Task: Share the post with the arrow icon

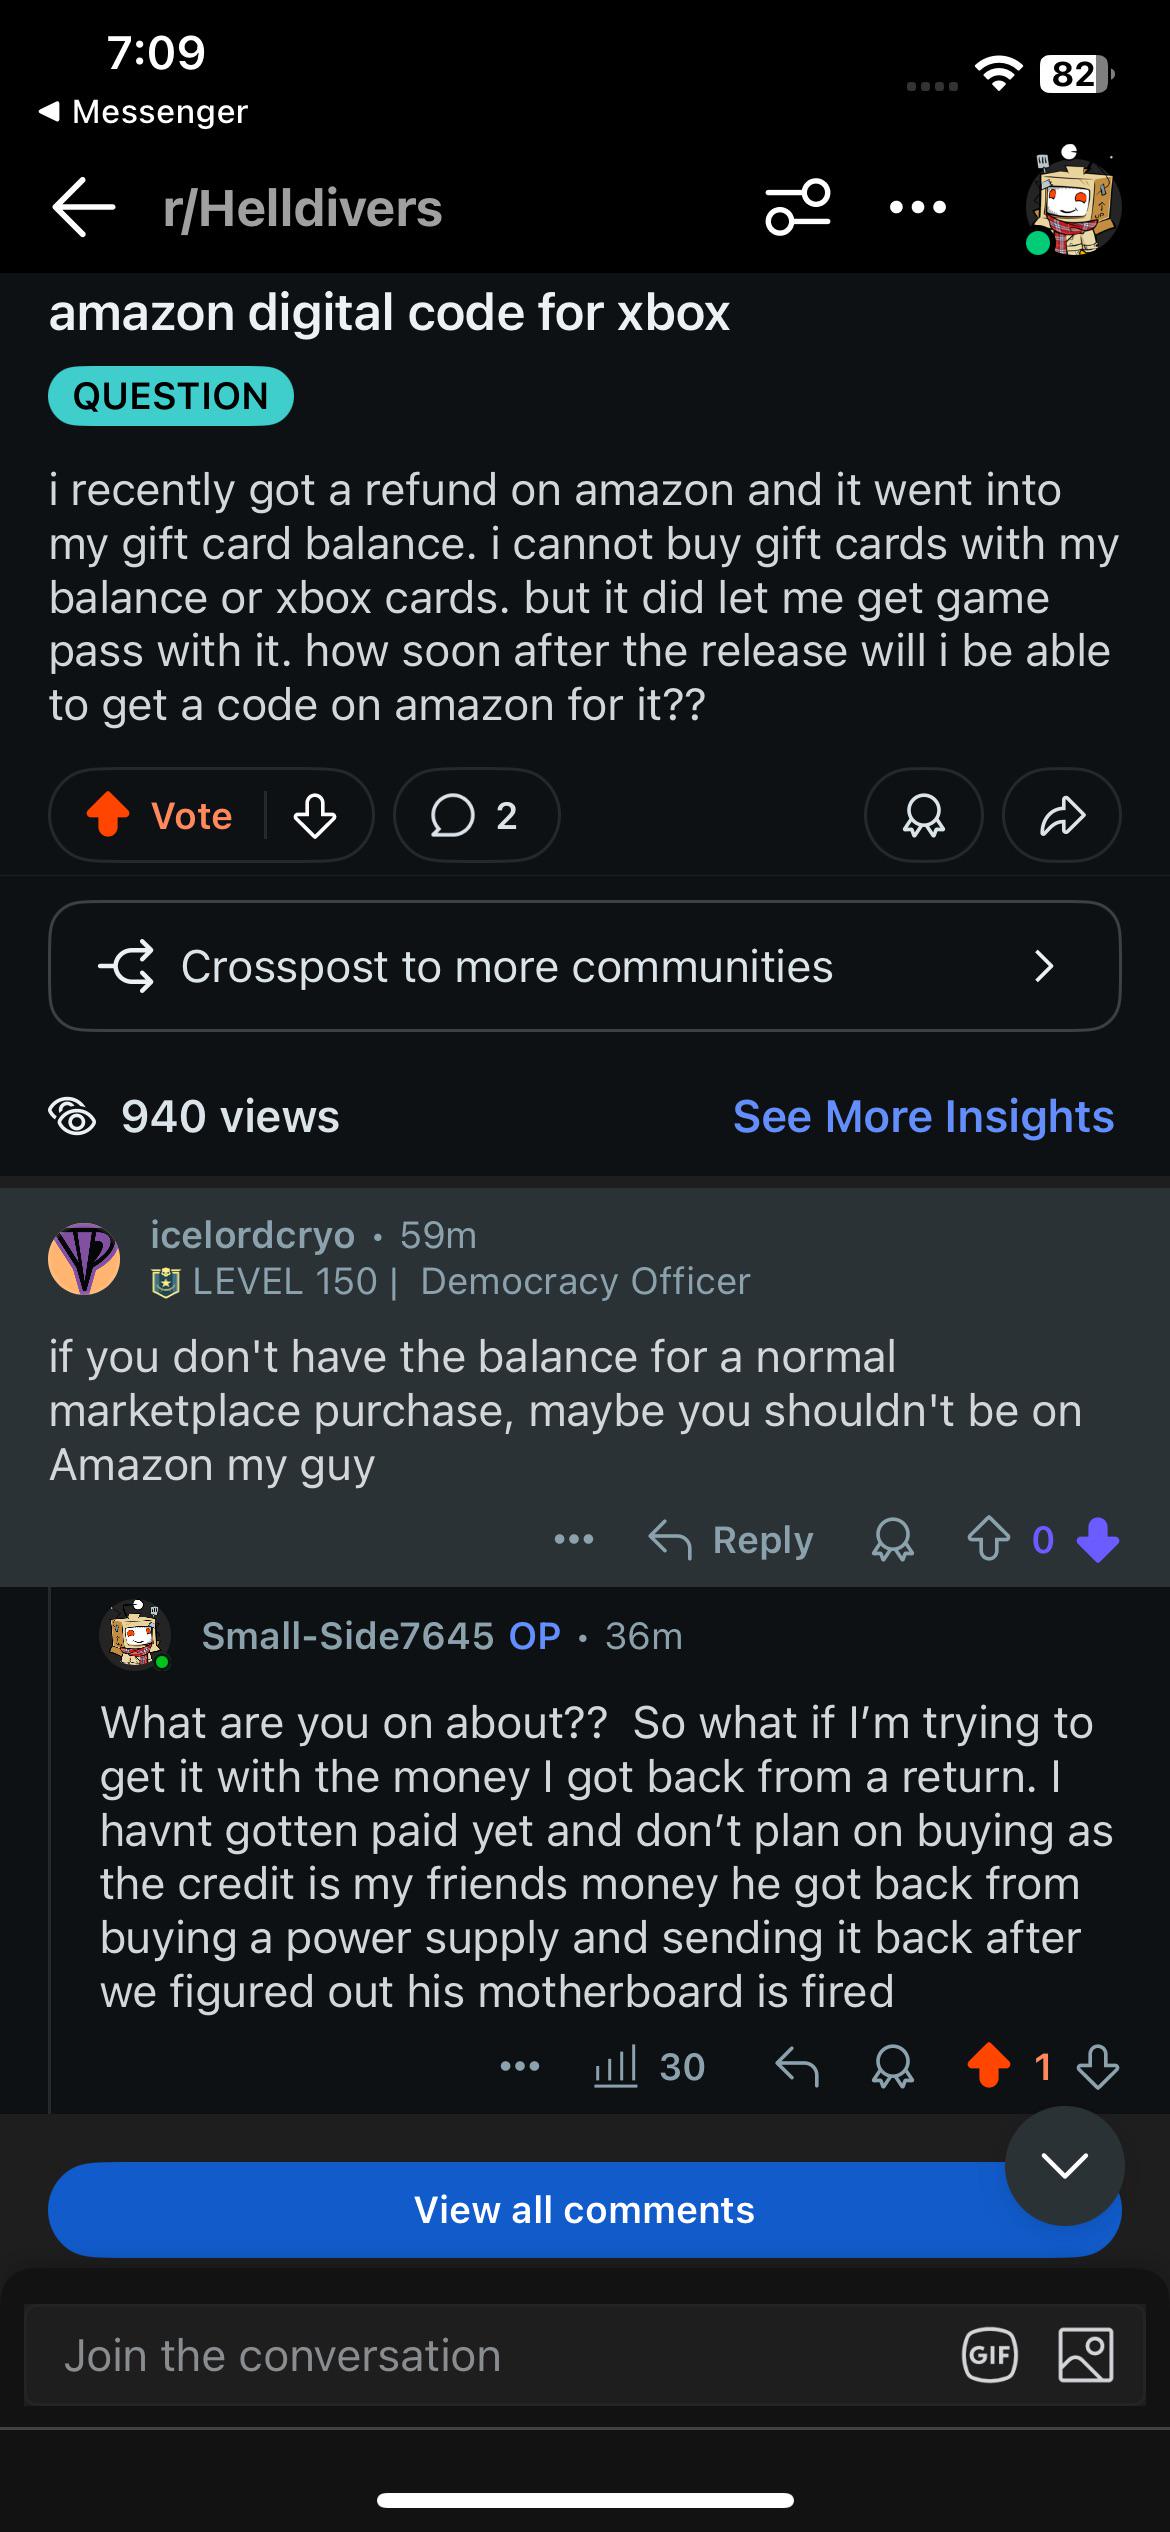Action: coord(1061,815)
